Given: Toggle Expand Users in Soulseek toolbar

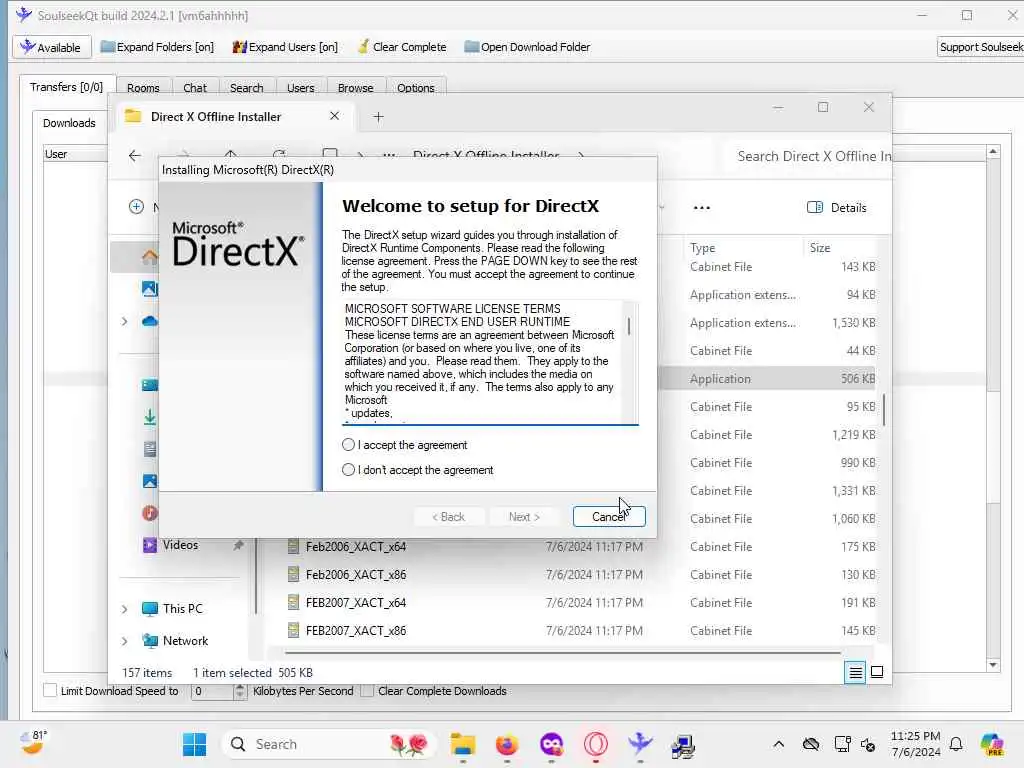Looking at the screenshot, I should (x=285, y=47).
